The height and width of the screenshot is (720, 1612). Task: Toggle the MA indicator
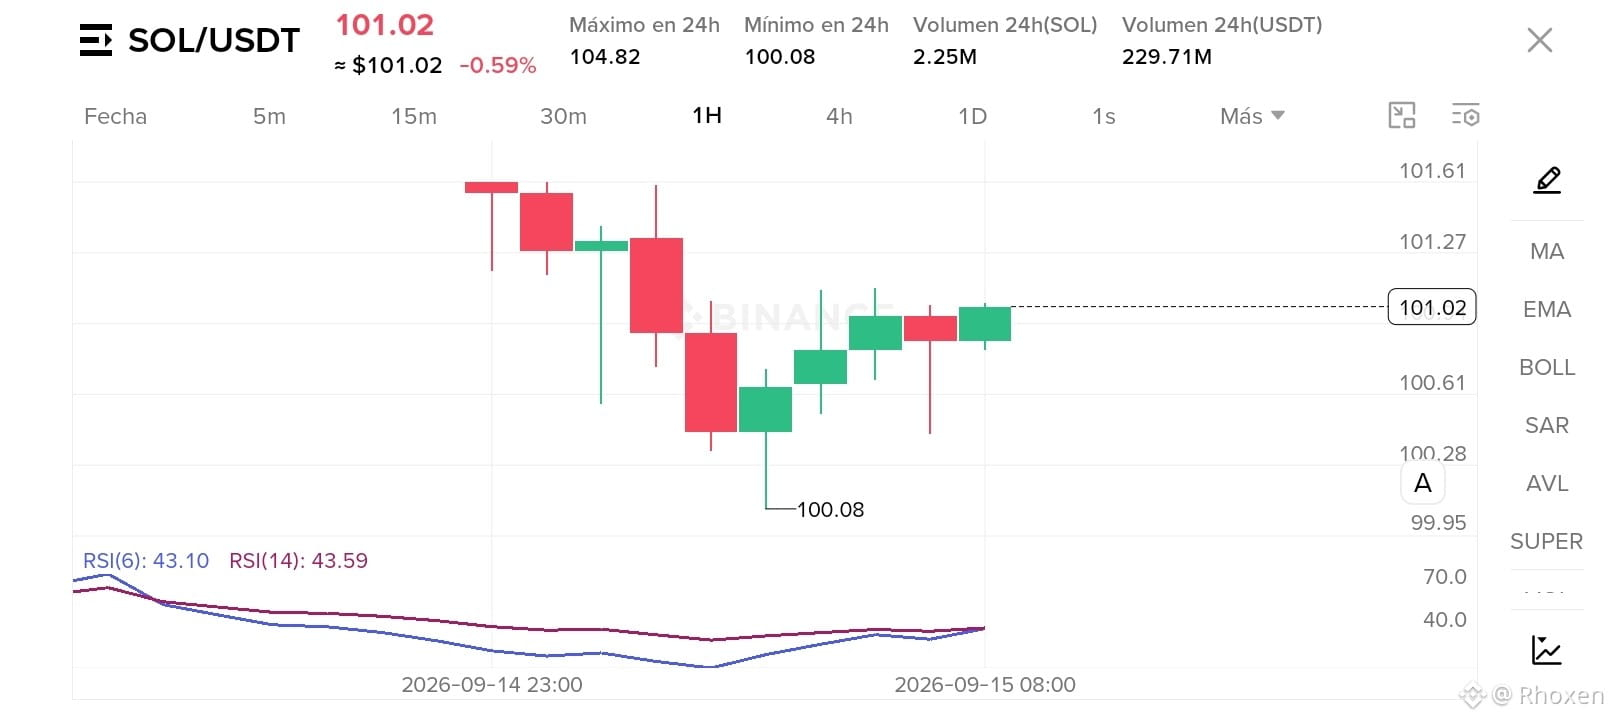(x=1547, y=252)
